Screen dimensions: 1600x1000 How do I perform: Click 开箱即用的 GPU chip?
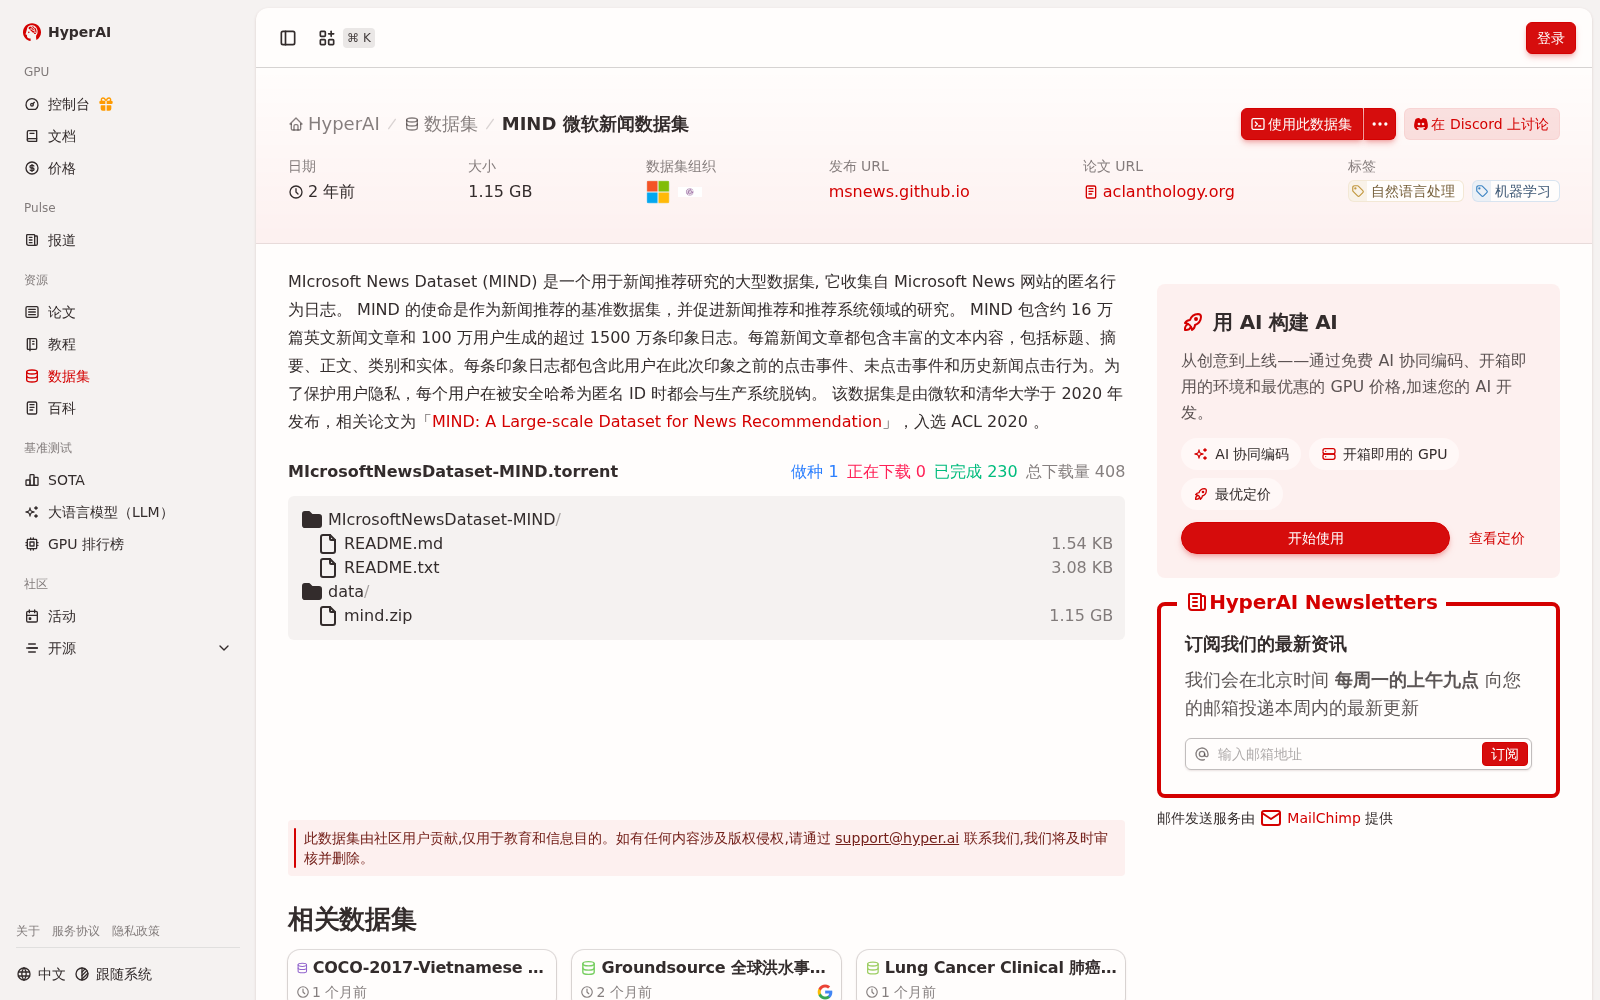pyautogui.click(x=1384, y=454)
